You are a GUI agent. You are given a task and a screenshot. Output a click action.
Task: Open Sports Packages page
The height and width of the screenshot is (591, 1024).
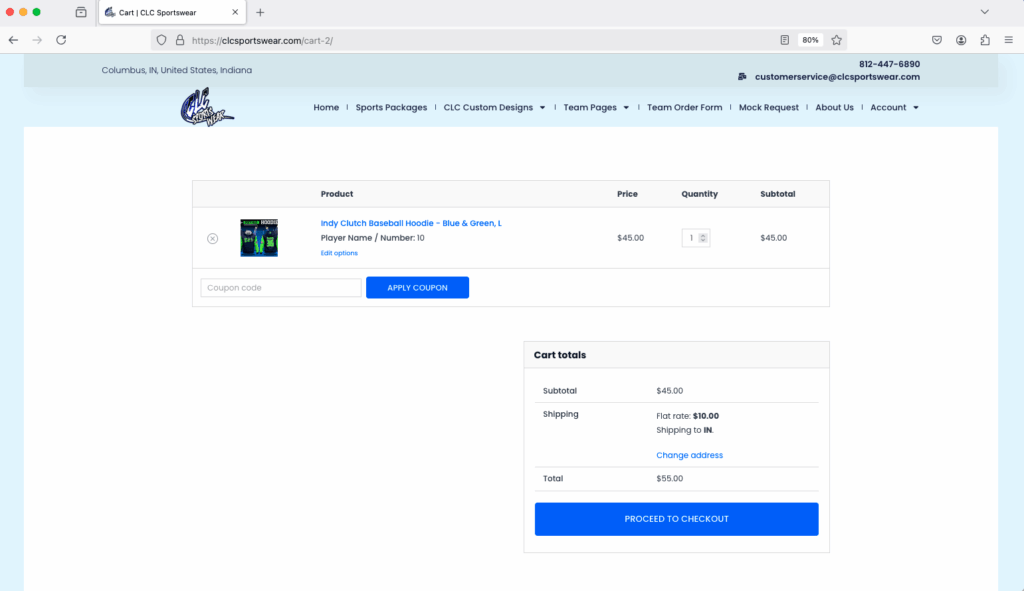pyautogui.click(x=391, y=107)
